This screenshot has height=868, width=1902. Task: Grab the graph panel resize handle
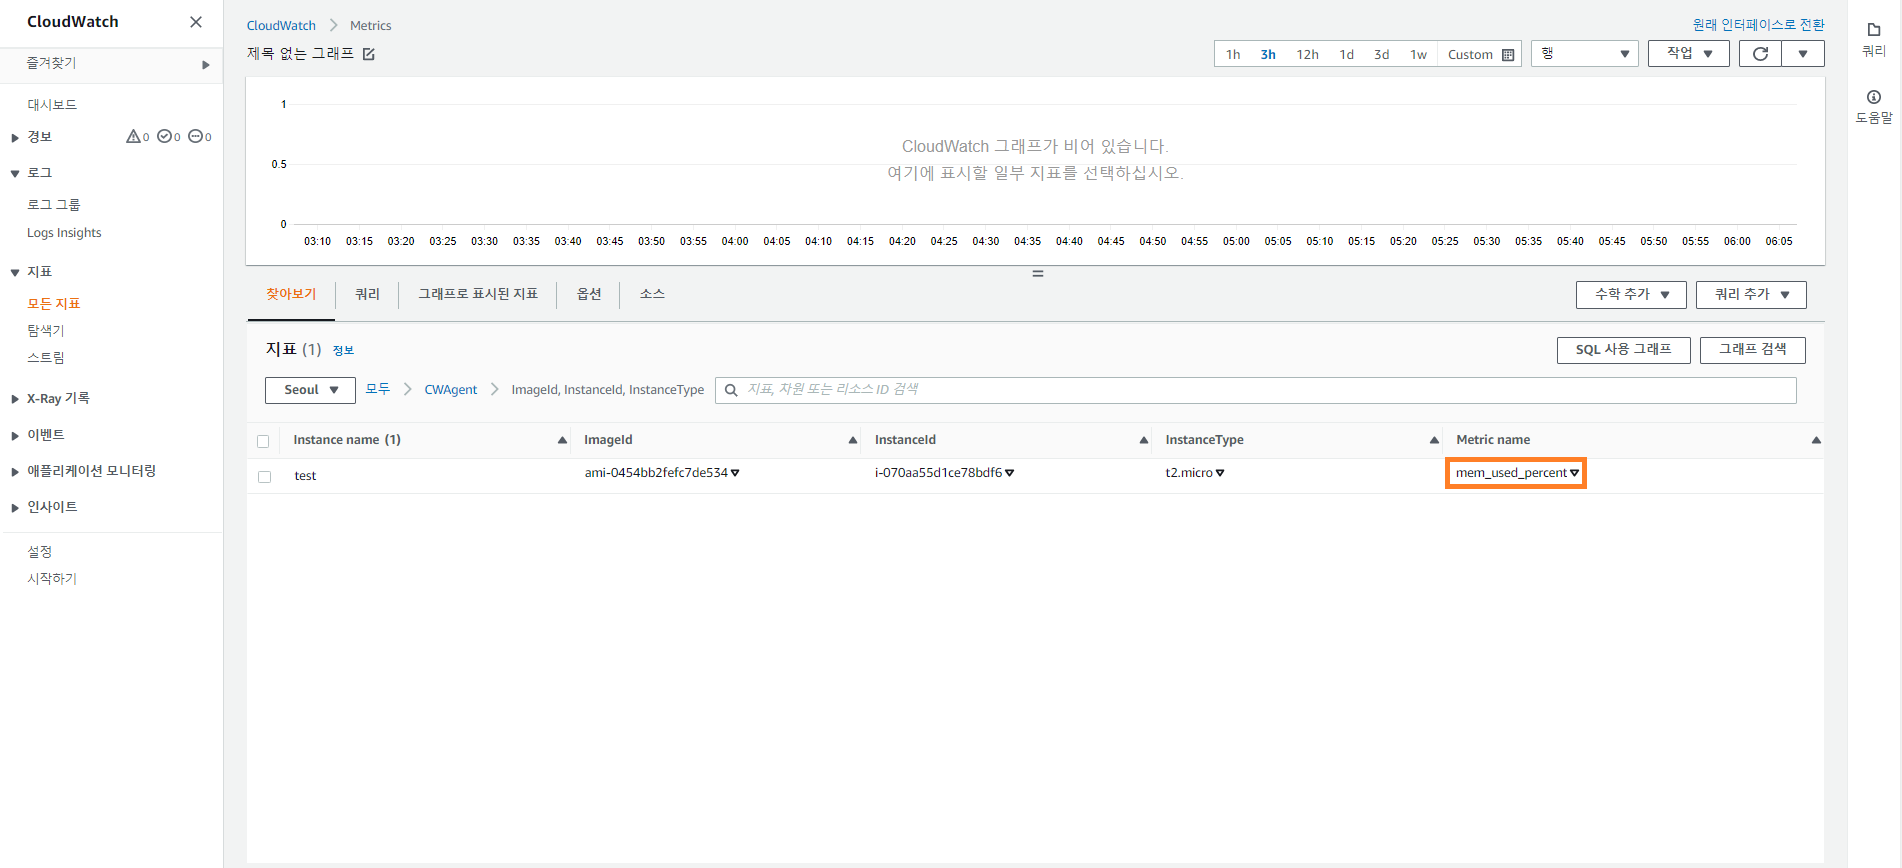pyautogui.click(x=1038, y=273)
